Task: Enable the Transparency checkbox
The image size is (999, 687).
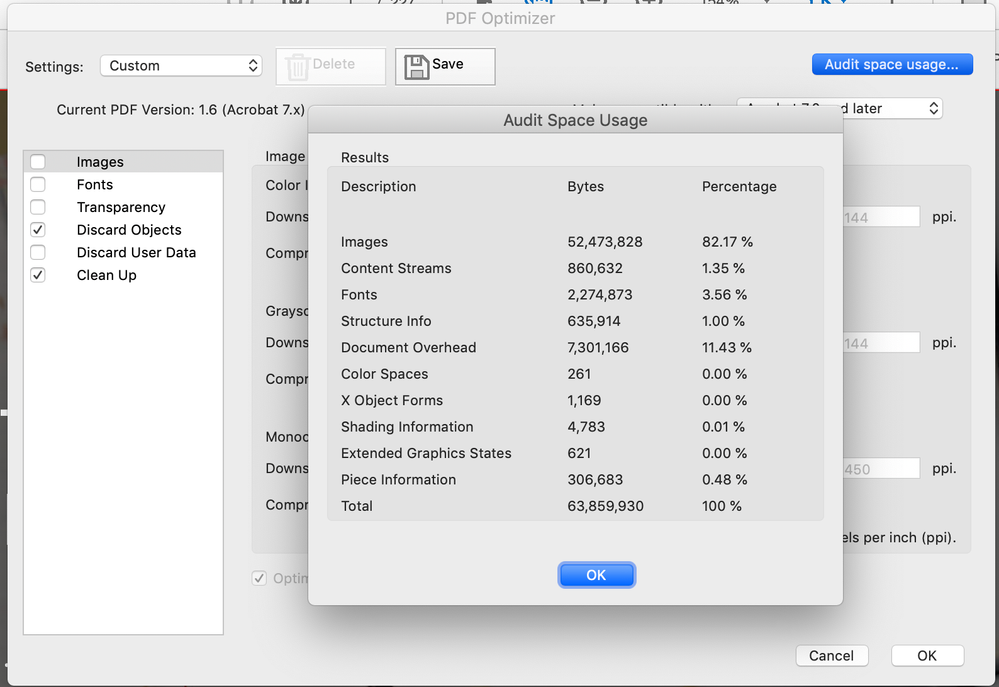Action: pyautogui.click(x=38, y=207)
